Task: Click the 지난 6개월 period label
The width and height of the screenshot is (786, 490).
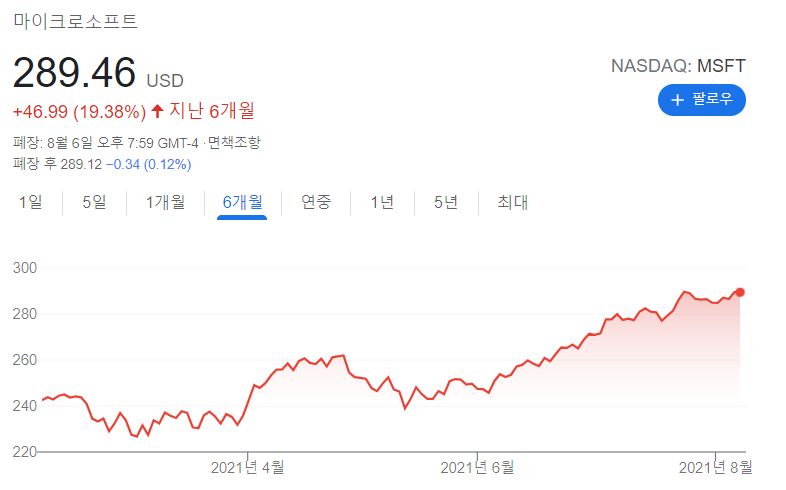Action: click(212, 111)
